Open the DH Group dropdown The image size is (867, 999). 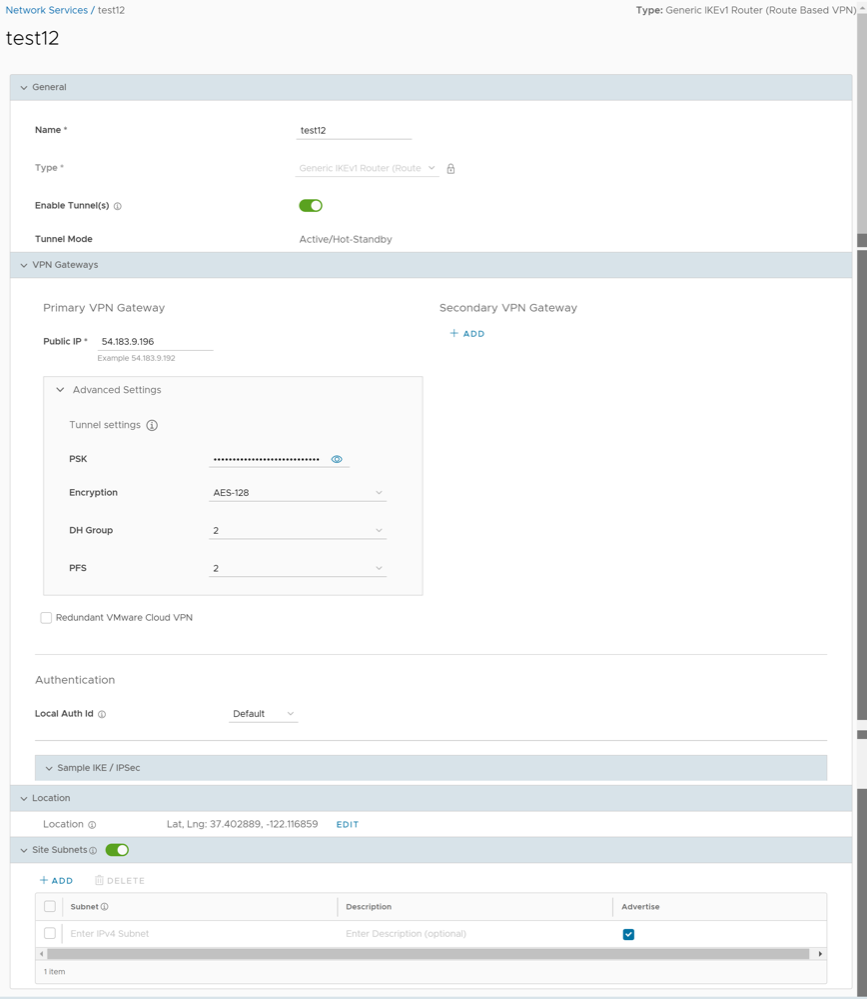click(297, 531)
